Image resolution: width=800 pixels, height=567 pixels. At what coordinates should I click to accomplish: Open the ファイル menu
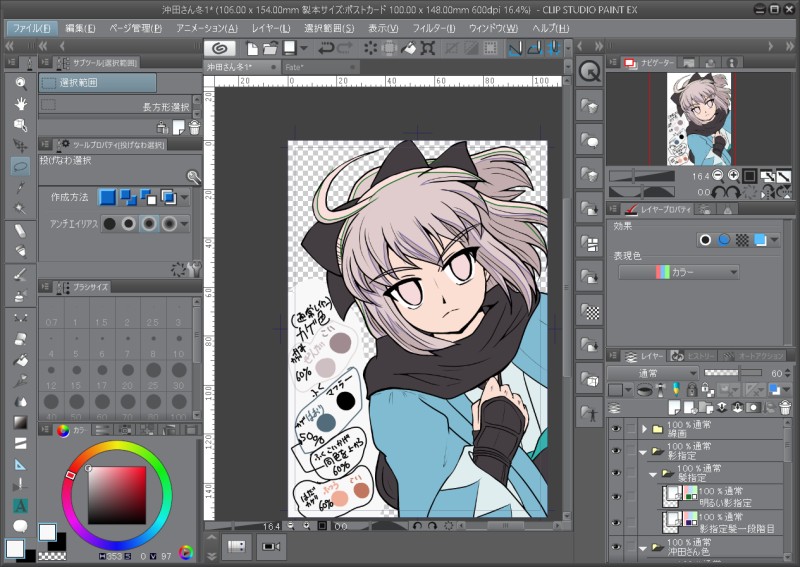[x=31, y=28]
